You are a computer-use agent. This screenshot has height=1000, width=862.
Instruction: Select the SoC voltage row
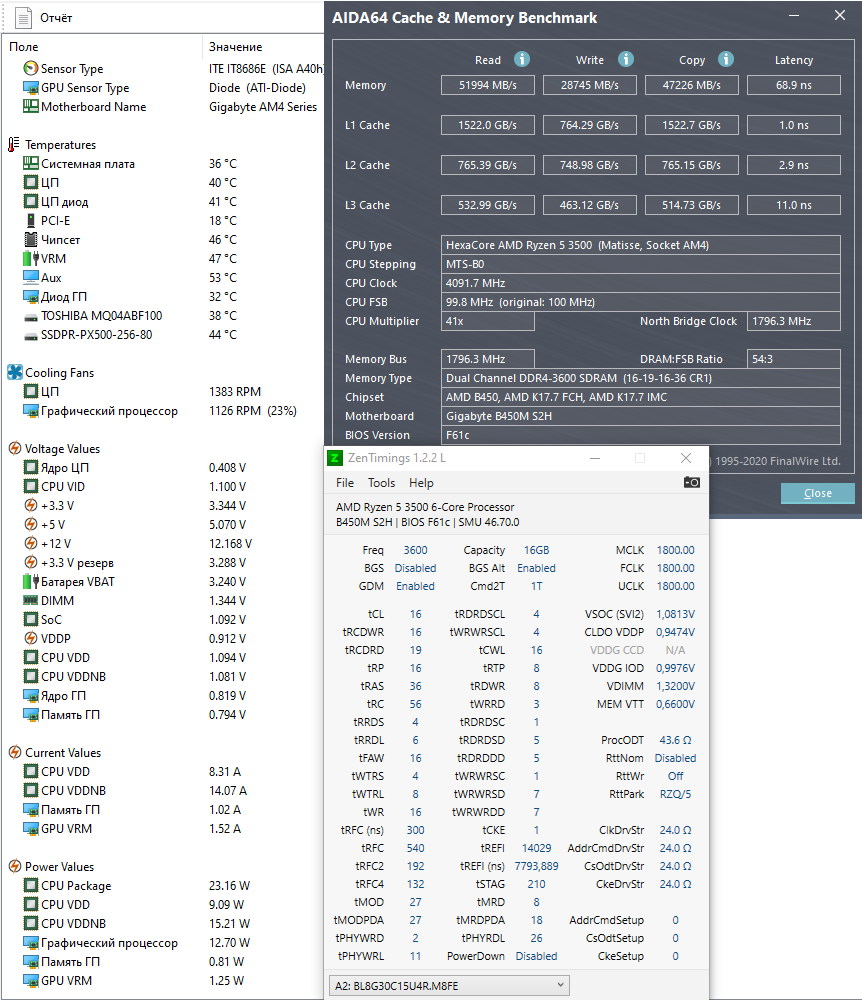pyautogui.click(x=163, y=620)
